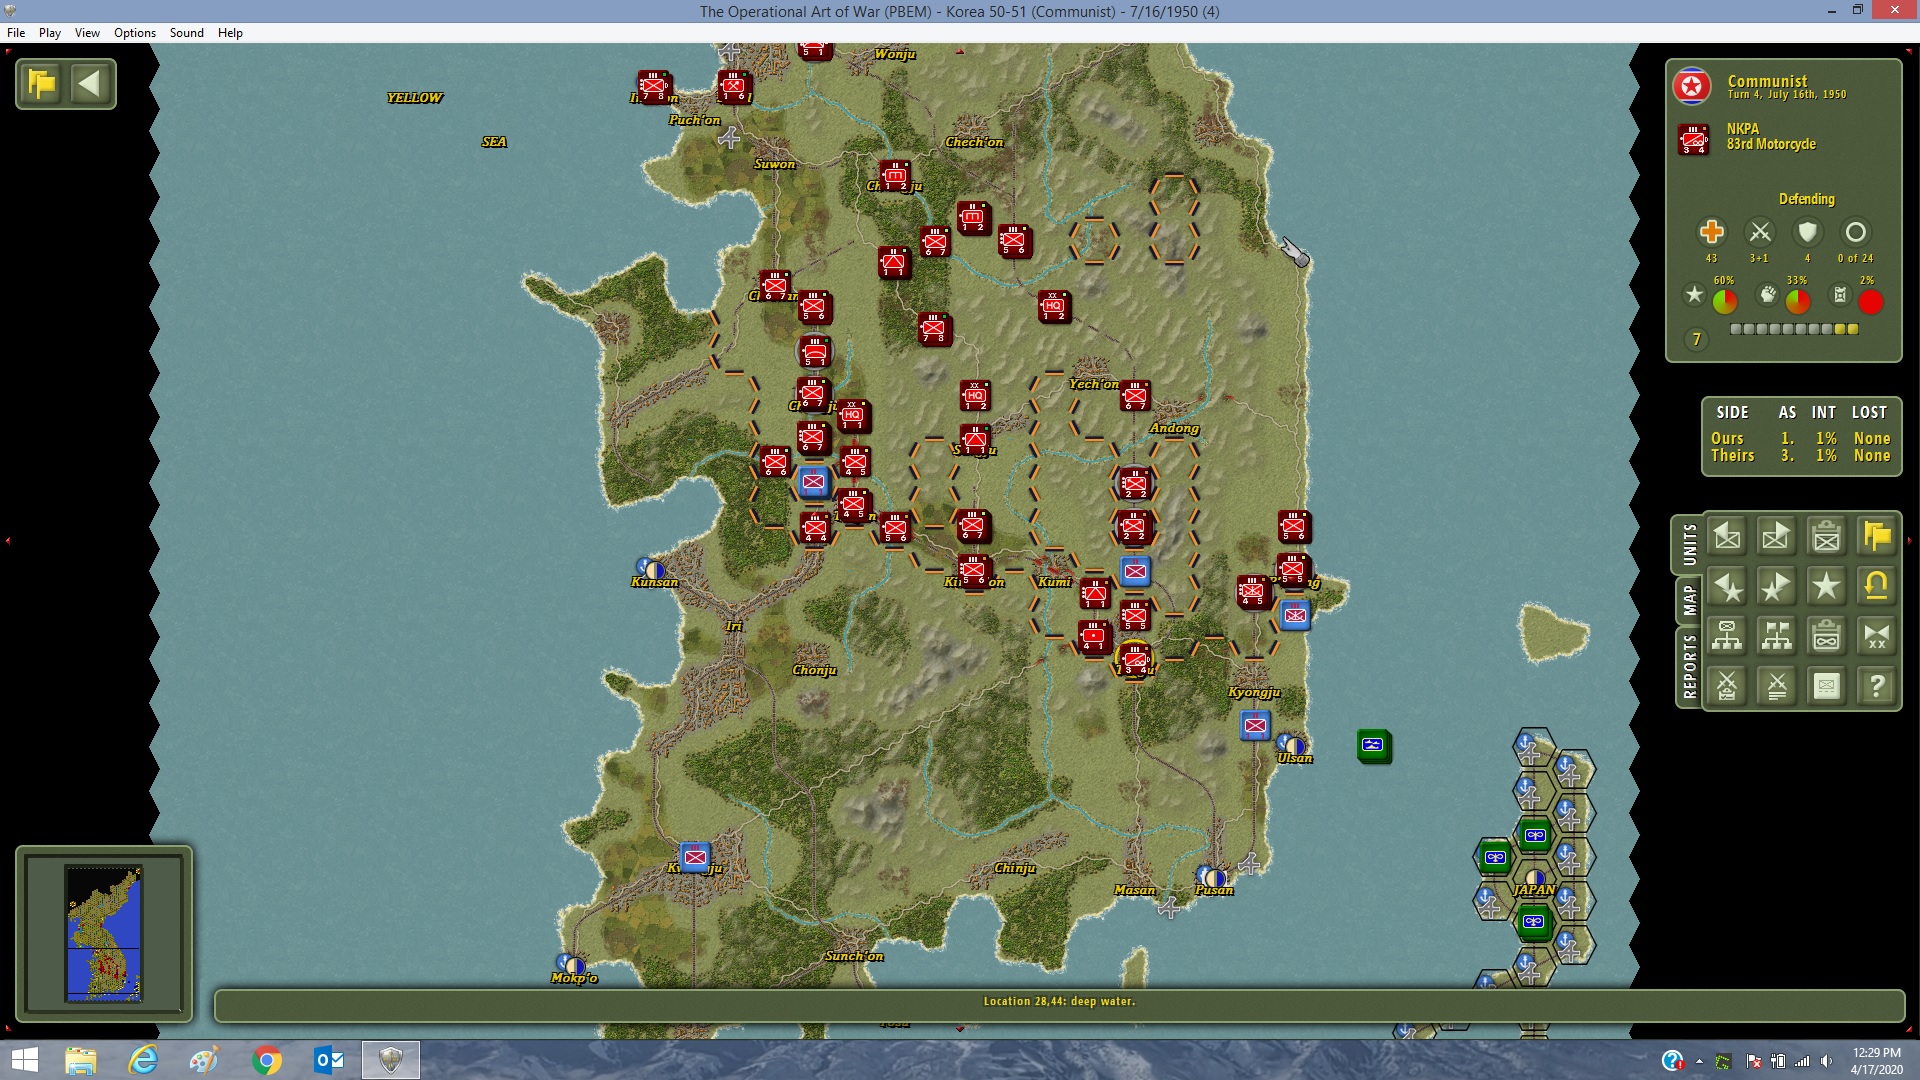Switch to the REPORTS tab

(x=1689, y=666)
